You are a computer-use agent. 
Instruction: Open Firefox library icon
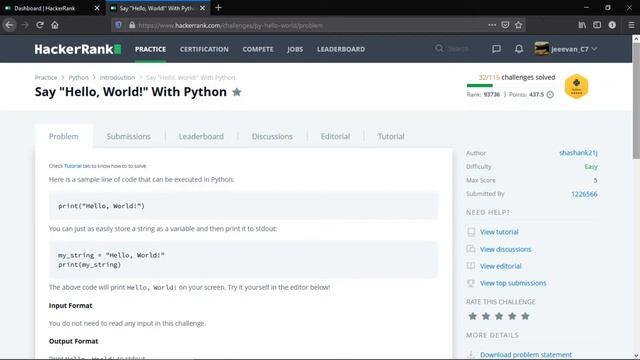click(x=582, y=25)
